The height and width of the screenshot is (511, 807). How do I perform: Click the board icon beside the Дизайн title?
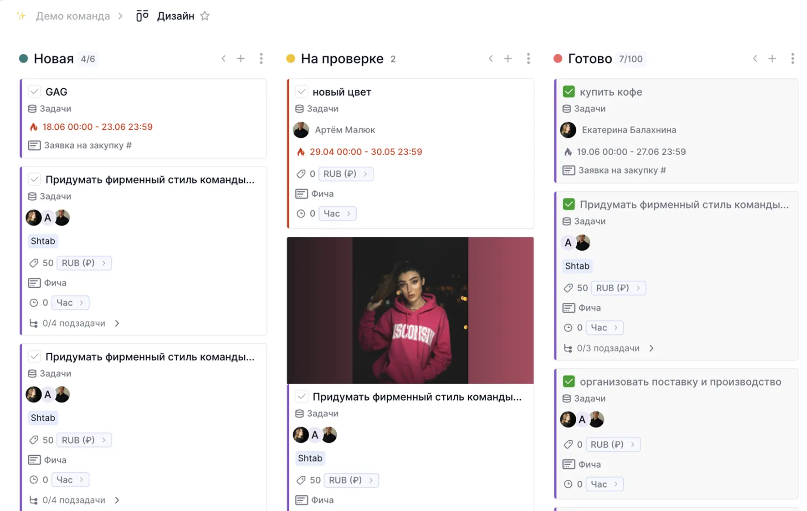click(x=142, y=16)
